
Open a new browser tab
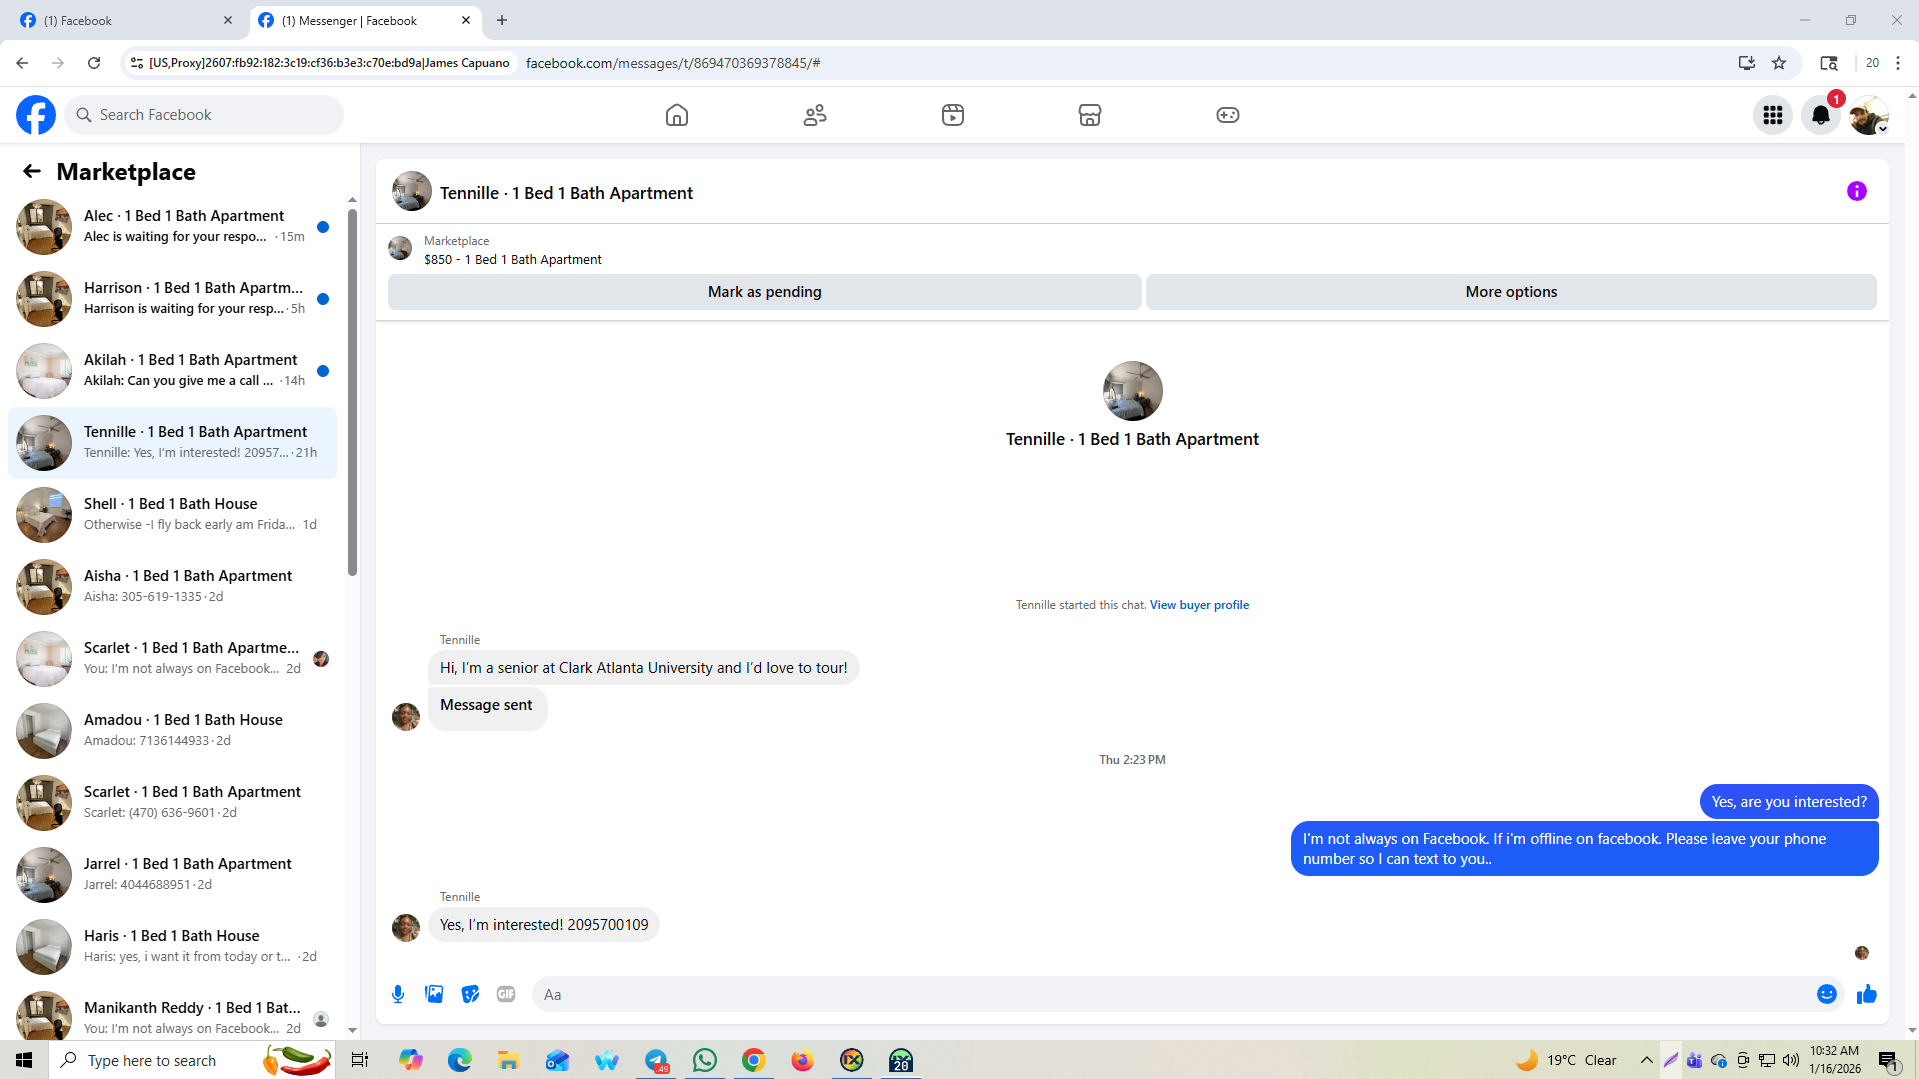tap(502, 20)
